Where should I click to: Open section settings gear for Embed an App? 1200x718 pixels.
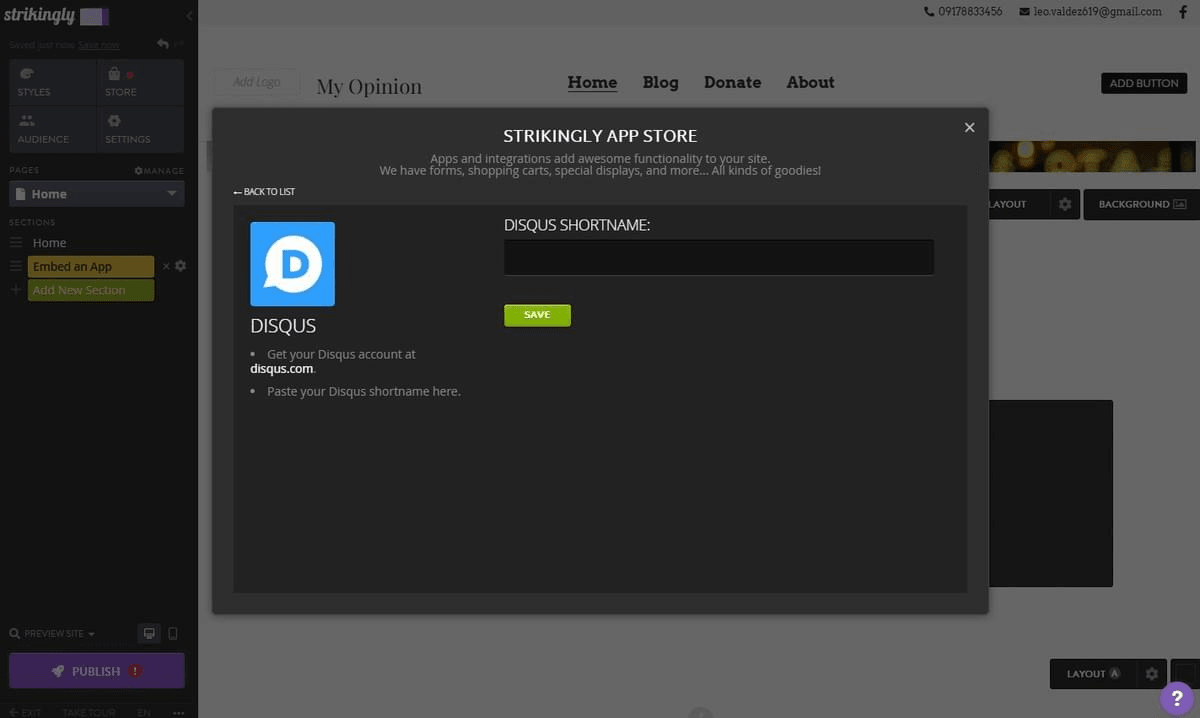click(180, 266)
